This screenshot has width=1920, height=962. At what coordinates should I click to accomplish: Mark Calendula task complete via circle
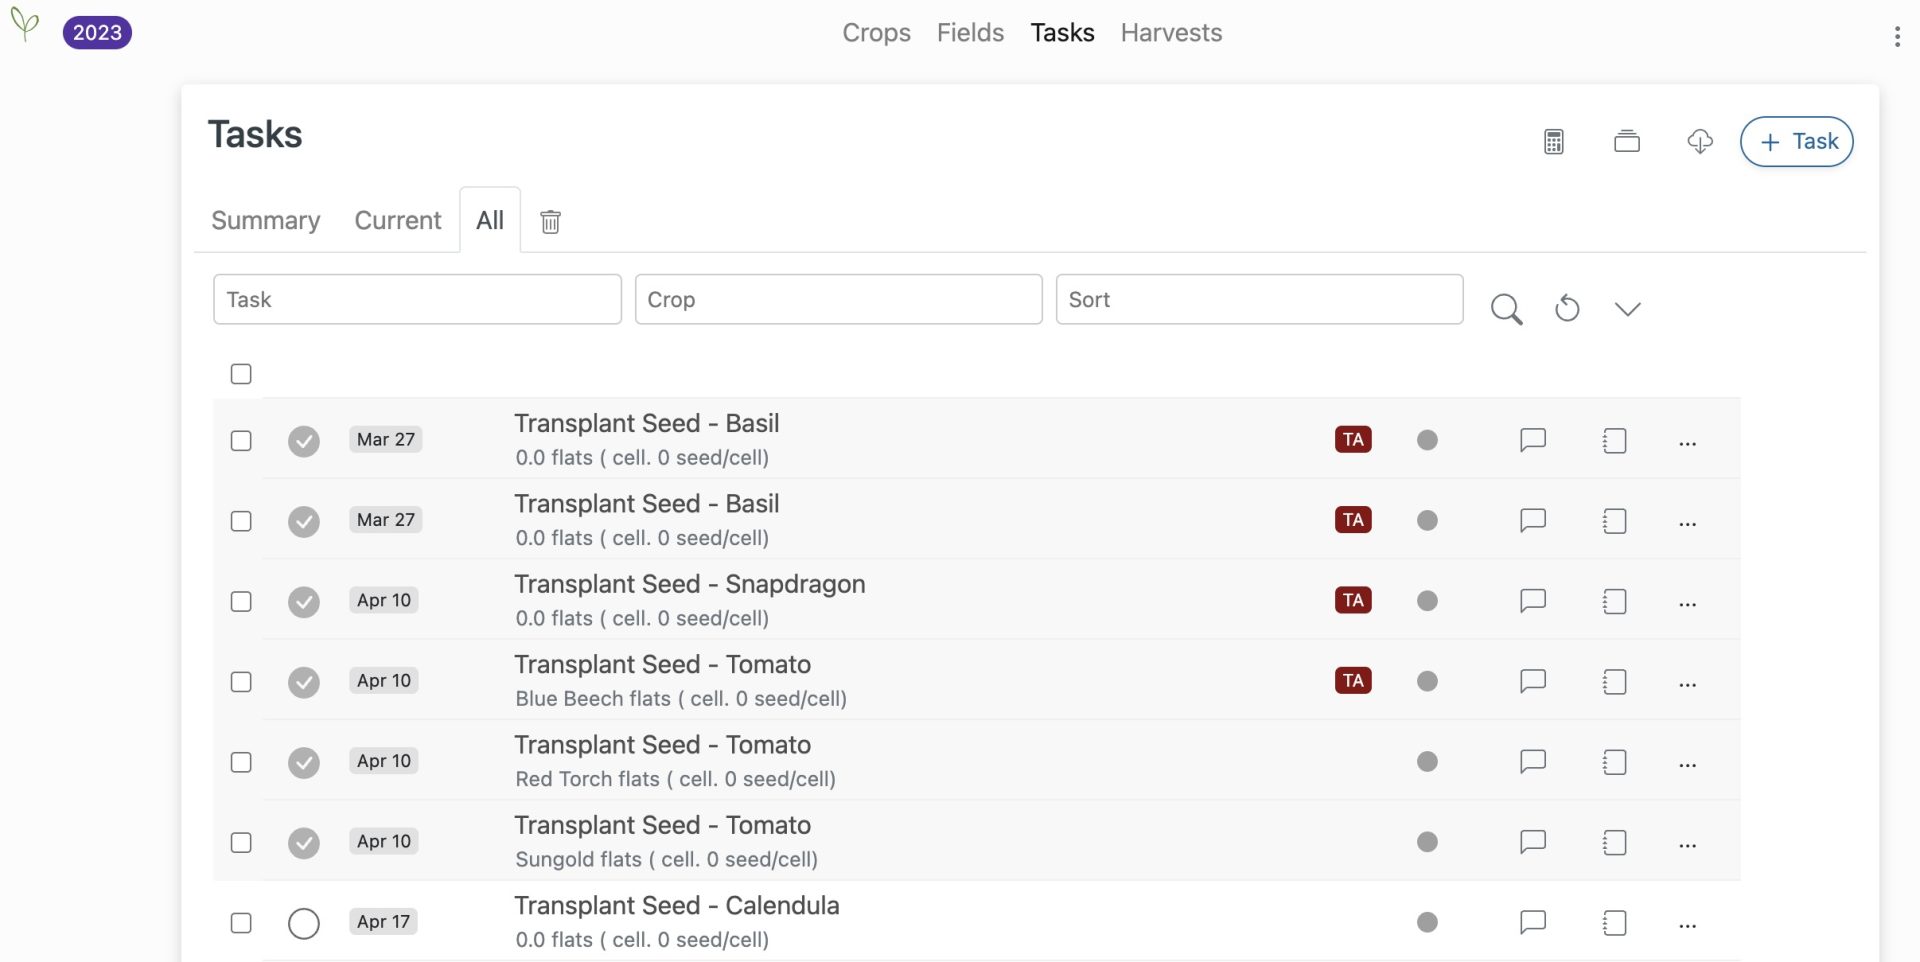click(304, 923)
